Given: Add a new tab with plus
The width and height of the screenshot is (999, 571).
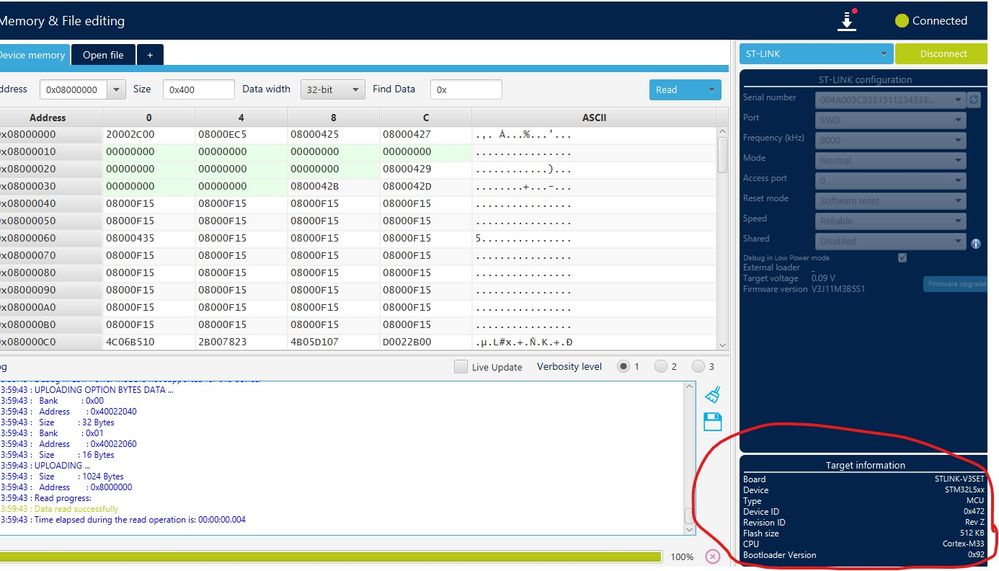Looking at the screenshot, I should 150,55.
